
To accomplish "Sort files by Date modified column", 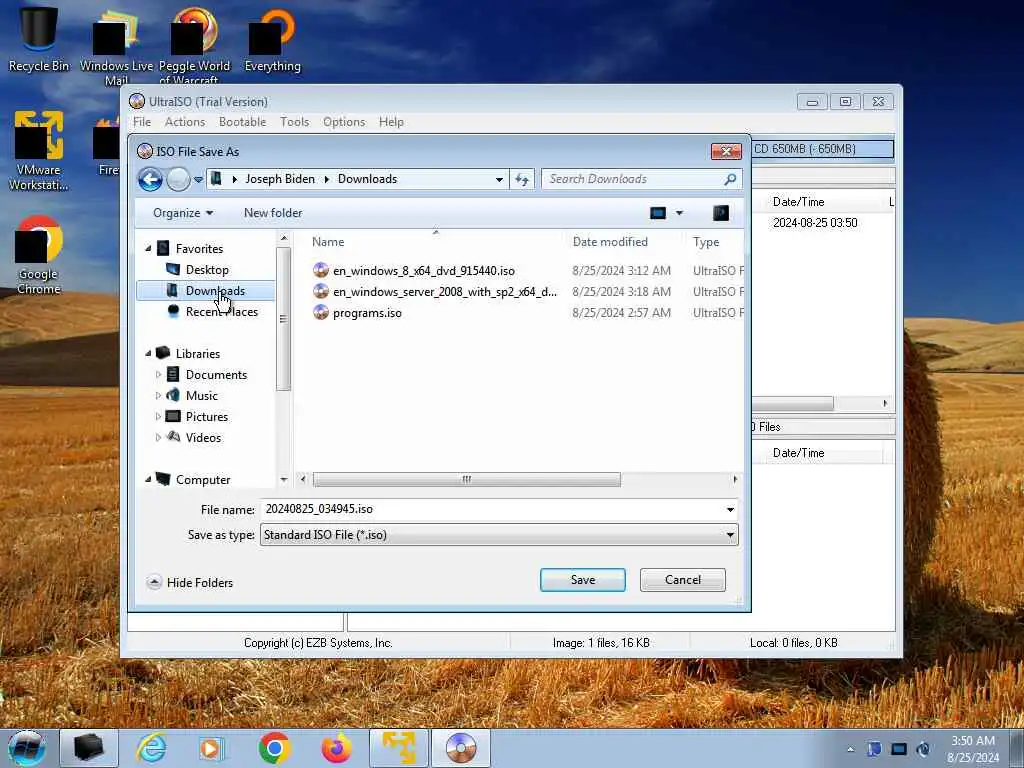I will (610, 242).
